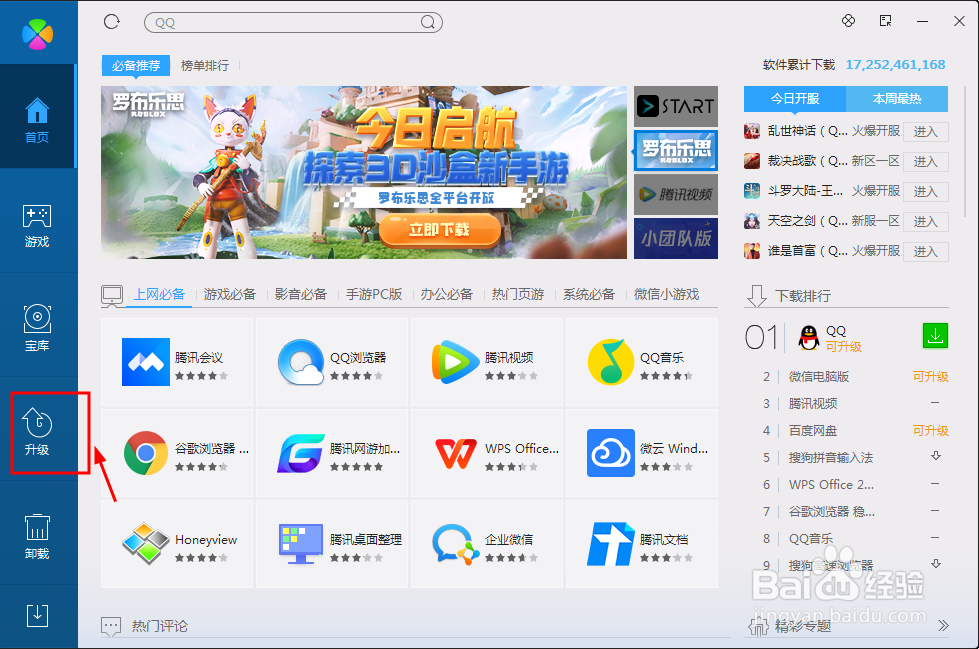Click 进入 button for 裁决战歌
The width and height of the screenshot is (979, 649).
click(x=926, y=162)
